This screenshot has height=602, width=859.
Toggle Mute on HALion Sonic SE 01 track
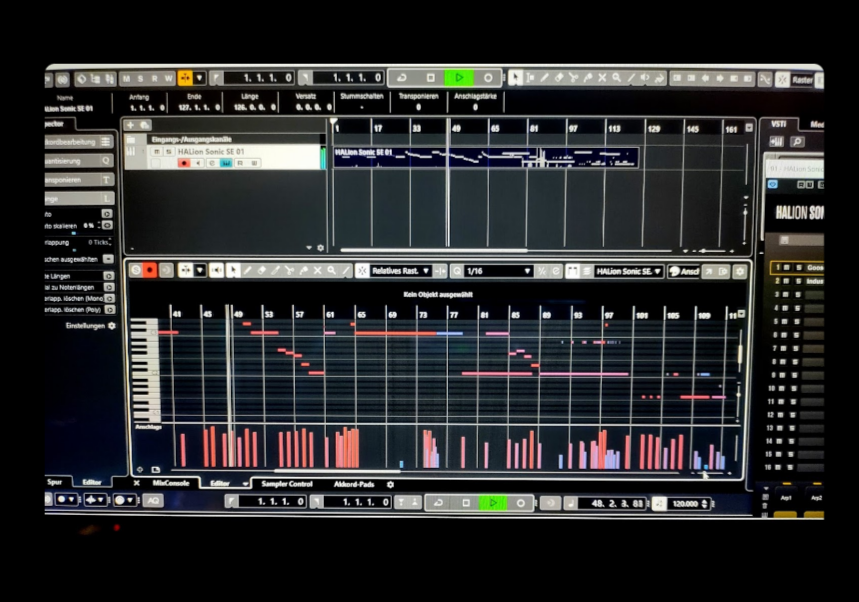pyautogui.click(x=157, y=151)
